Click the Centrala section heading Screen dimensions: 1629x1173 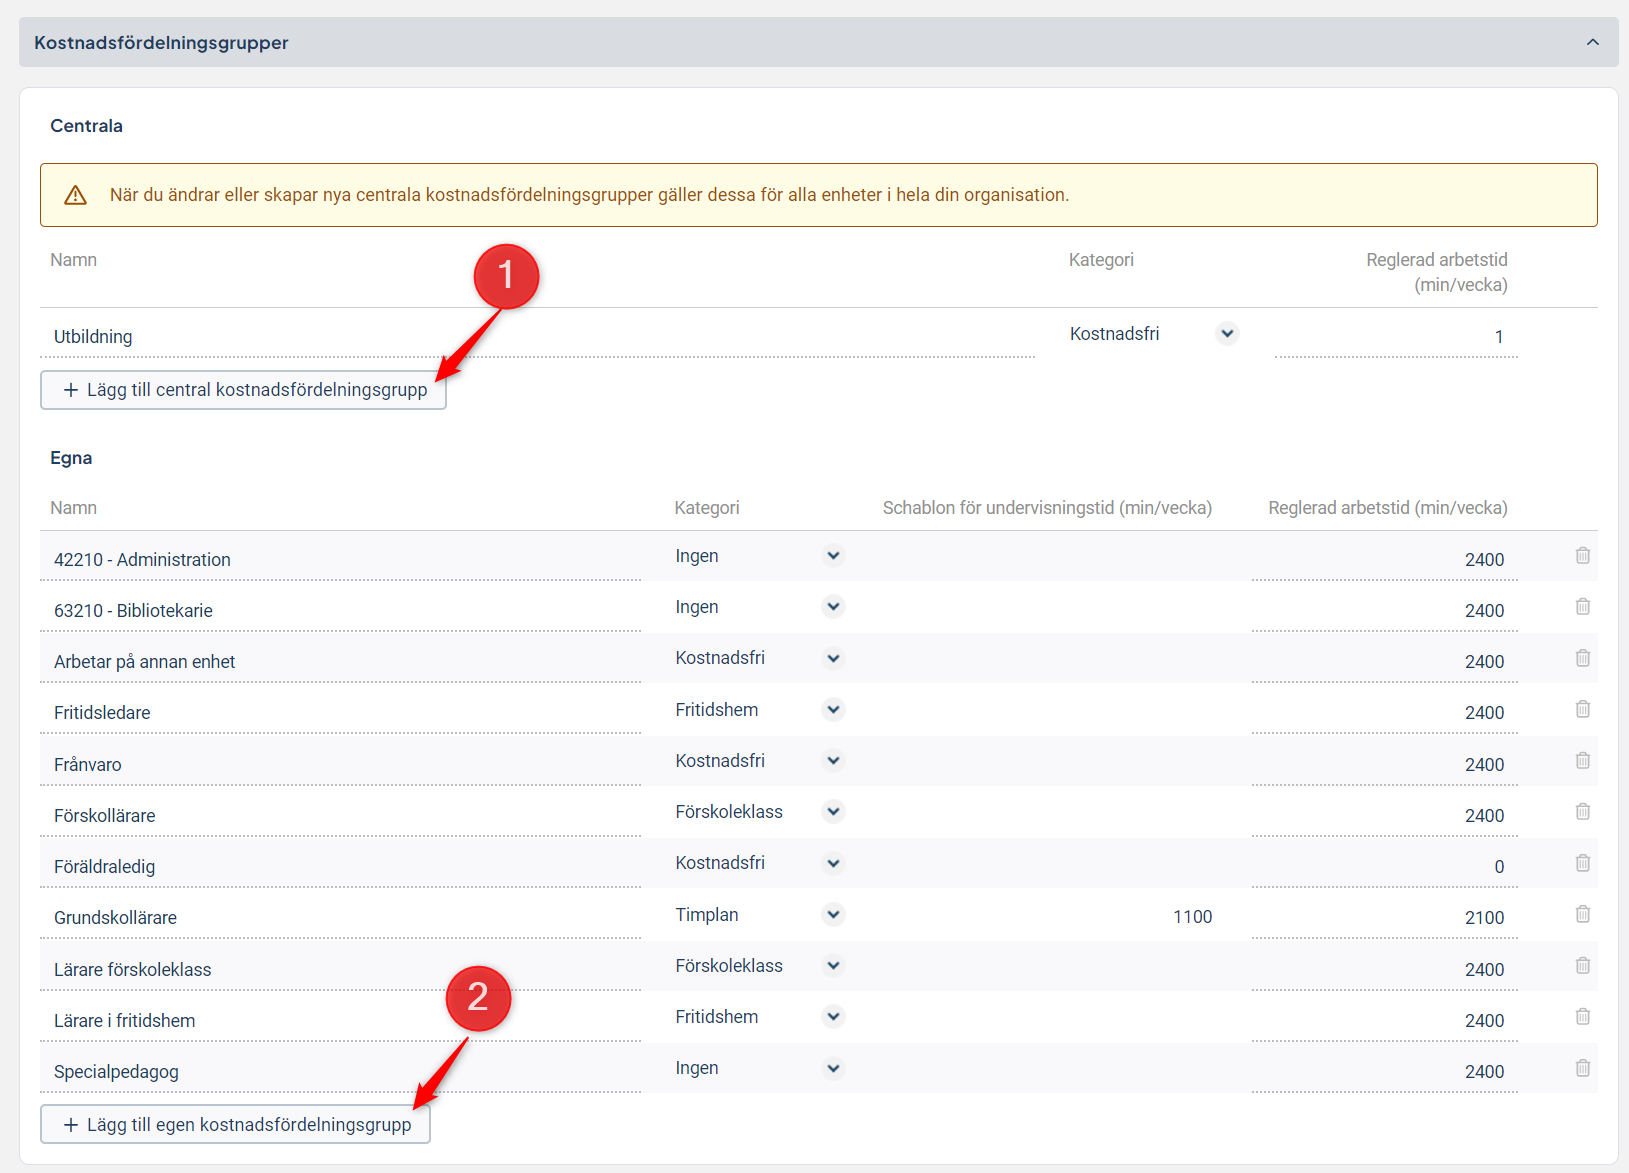87,126
